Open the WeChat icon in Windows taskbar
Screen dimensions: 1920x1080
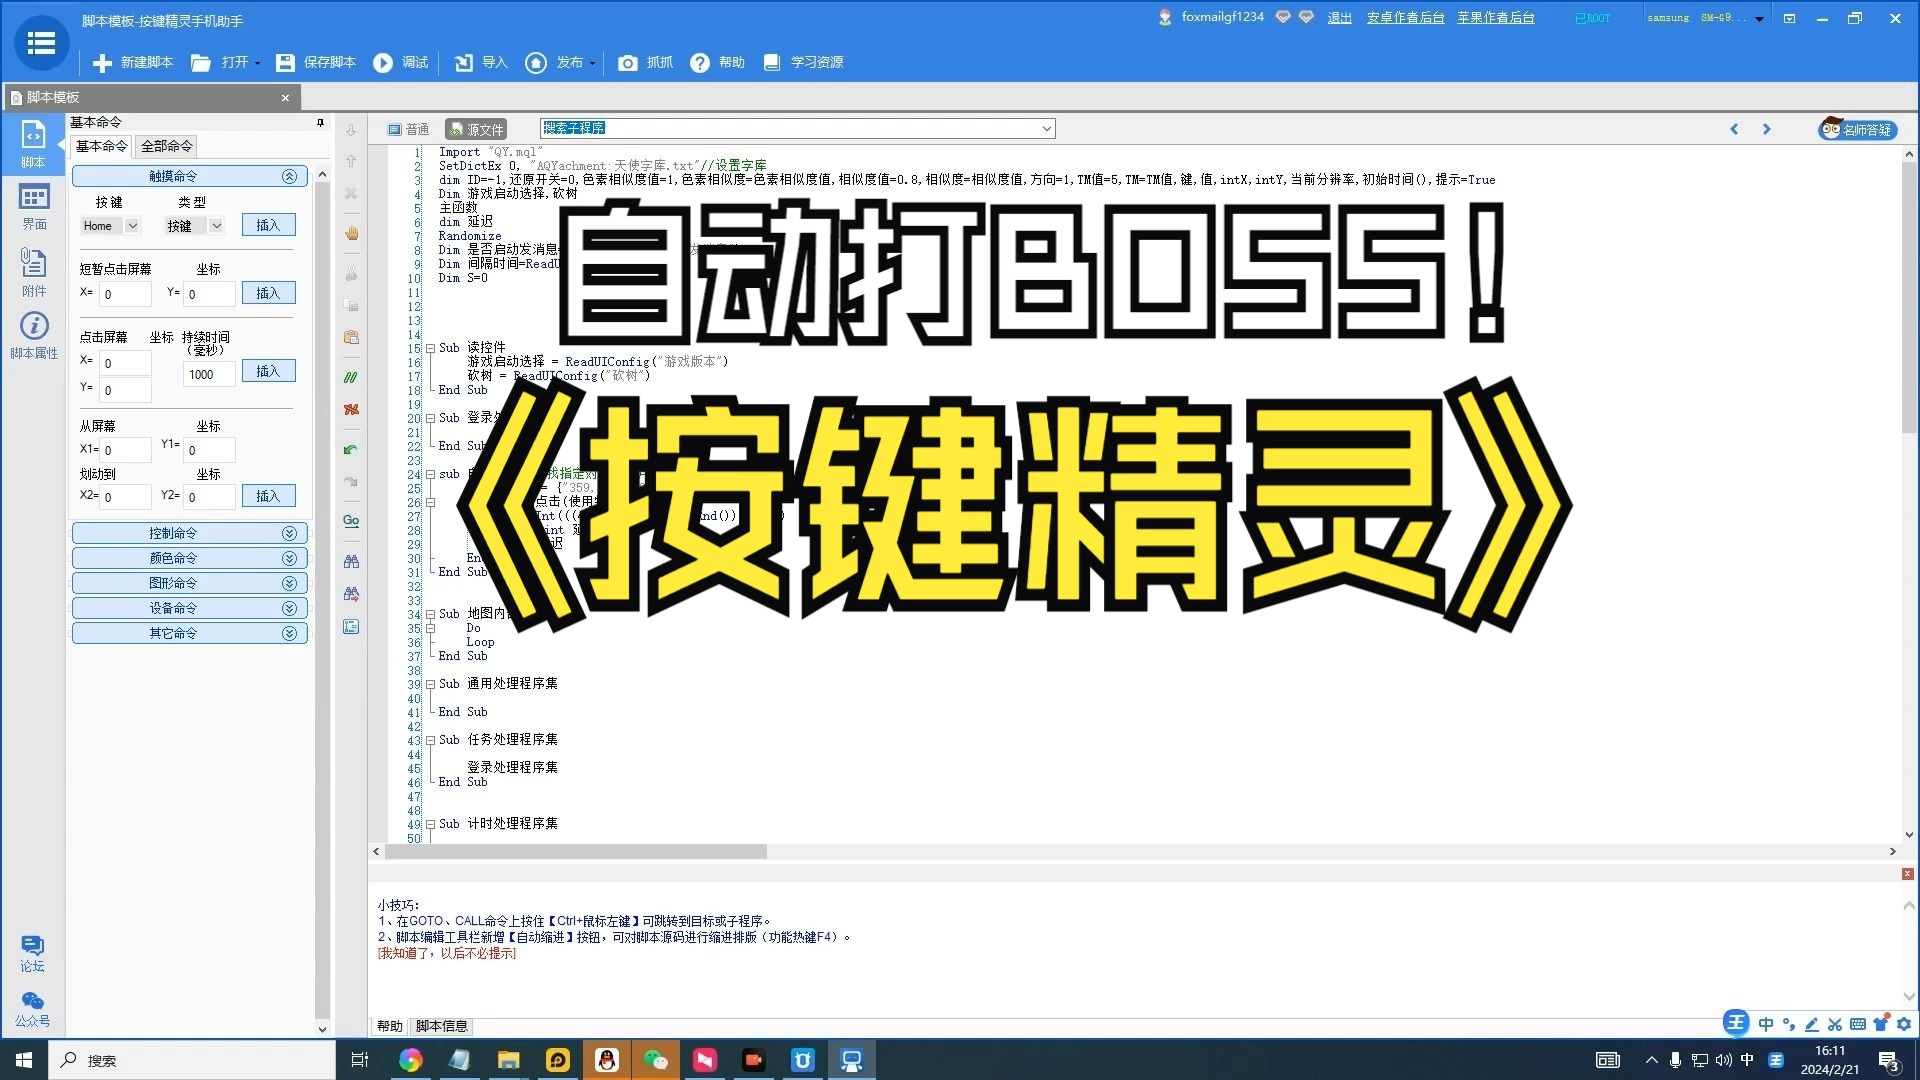pyautogui.click(x=655, y=1060)
